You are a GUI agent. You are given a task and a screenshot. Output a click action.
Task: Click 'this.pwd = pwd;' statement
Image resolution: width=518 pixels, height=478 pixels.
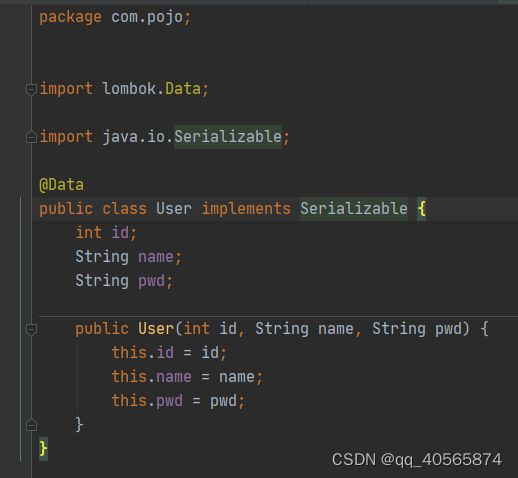[x=178, y=401]
